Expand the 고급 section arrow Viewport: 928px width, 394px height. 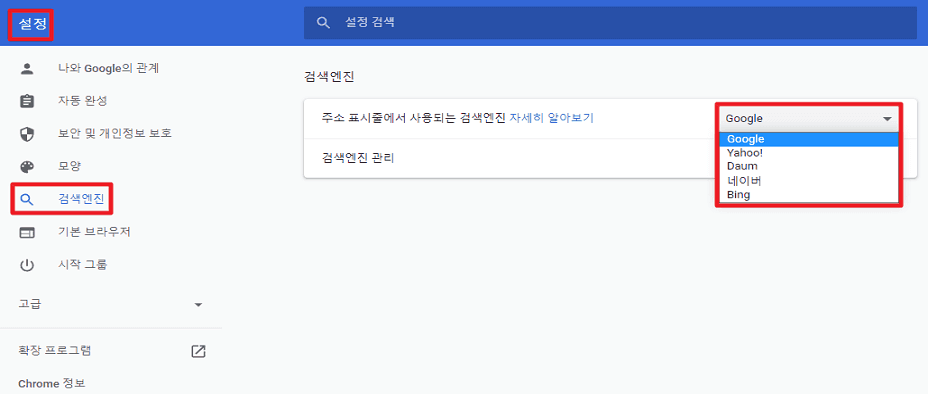(x=198, y=305)
